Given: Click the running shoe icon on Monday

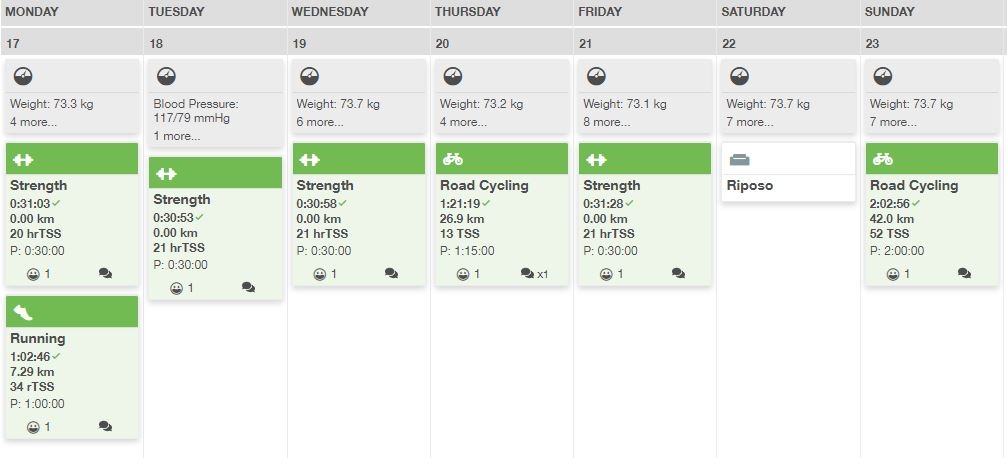Looking at the screenshot, I should [23, 313].
